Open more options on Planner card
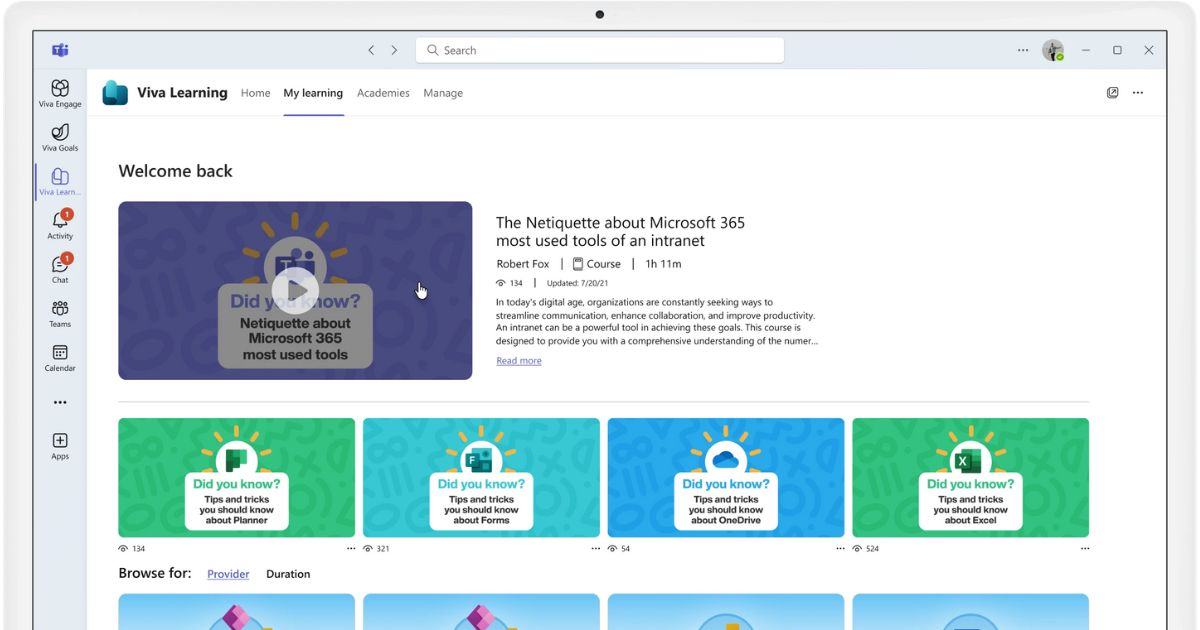The width and height of the screenshot is (1200, 630). (x=350, y=549)
